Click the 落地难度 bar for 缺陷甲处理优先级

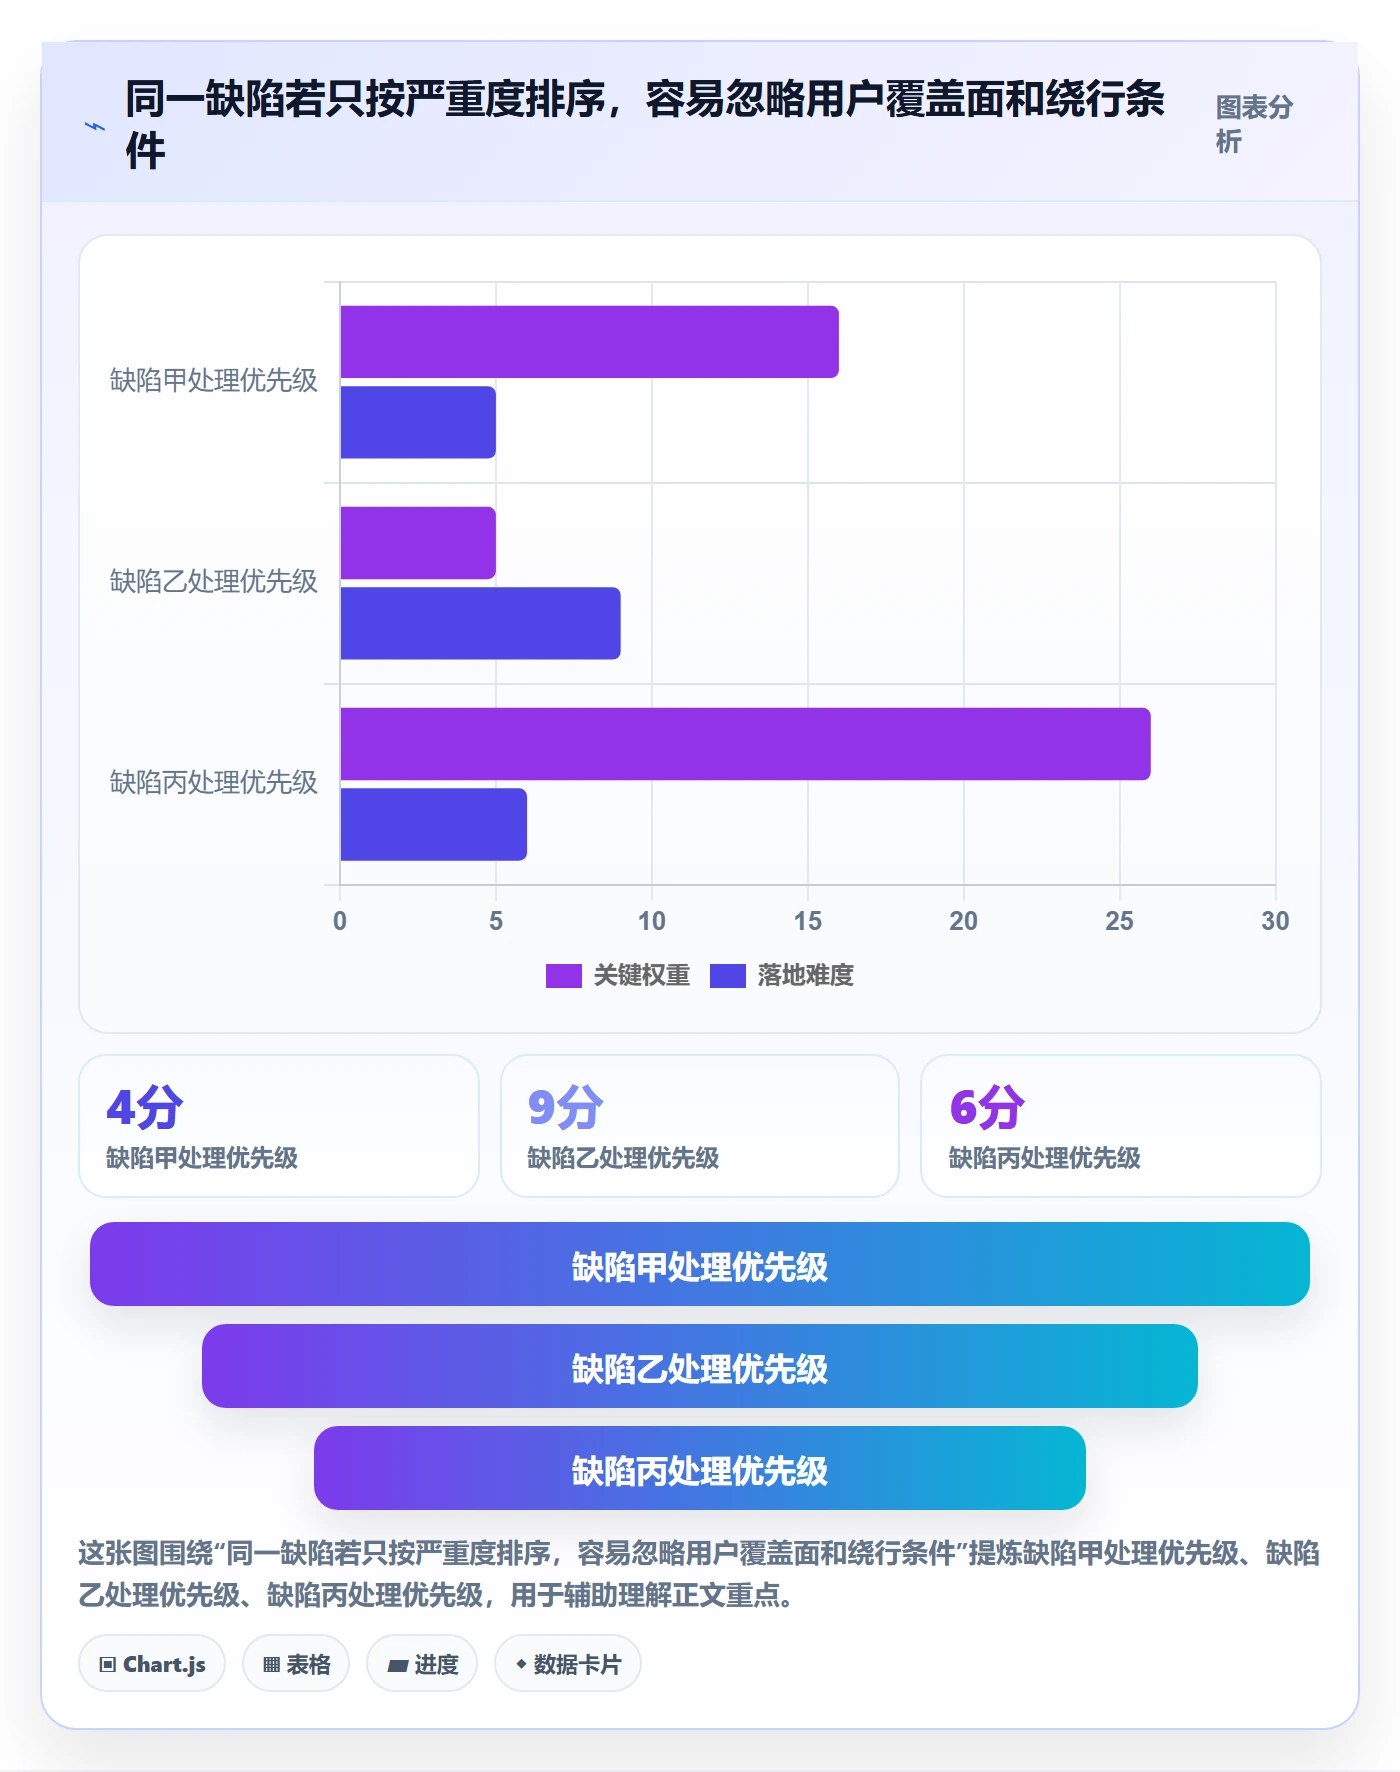coord(418,422)
